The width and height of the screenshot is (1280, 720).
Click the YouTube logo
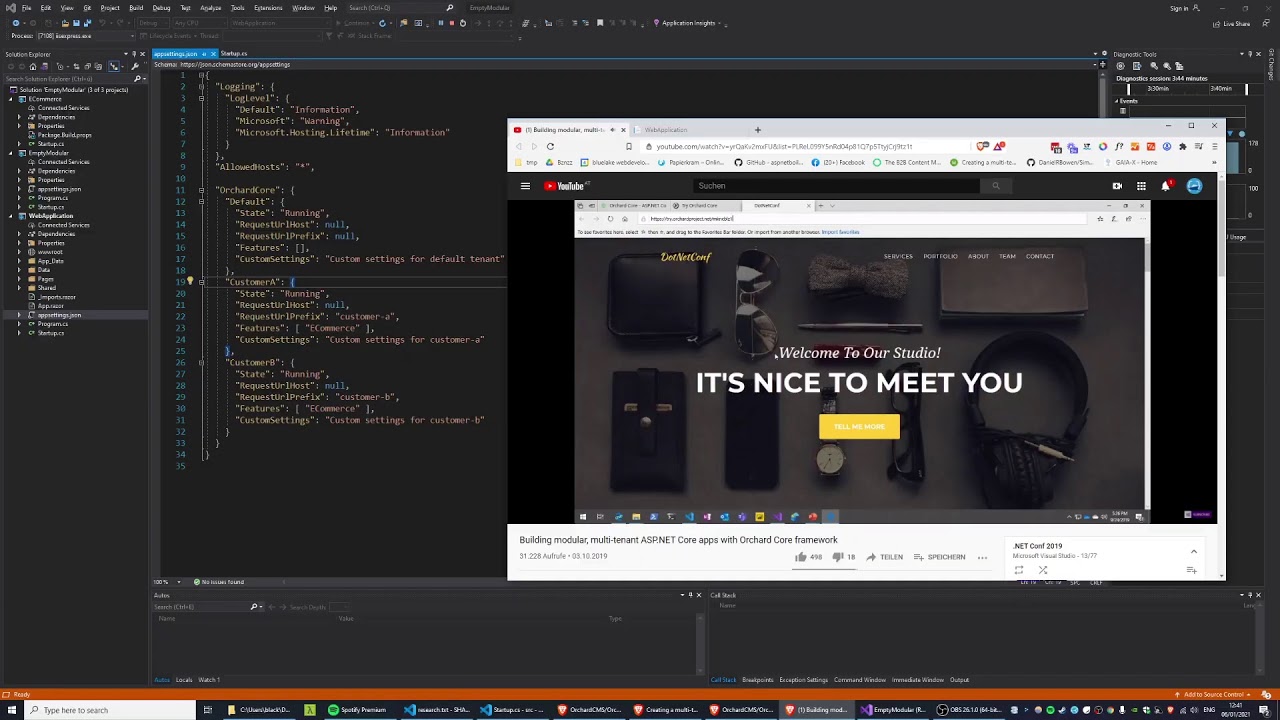[x=565, y=186]
